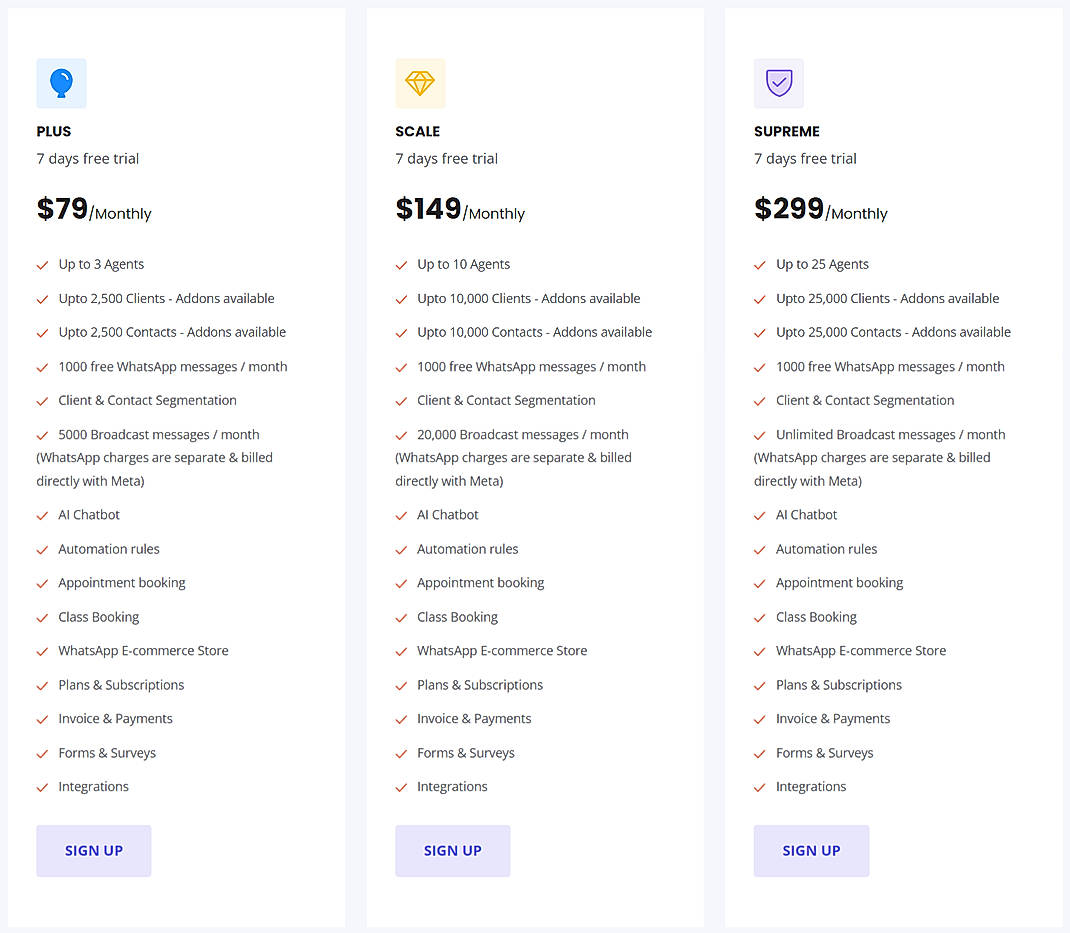Click the checkmark beside Up to 3 Agents

pyautogui.click(x=42, y=264)
